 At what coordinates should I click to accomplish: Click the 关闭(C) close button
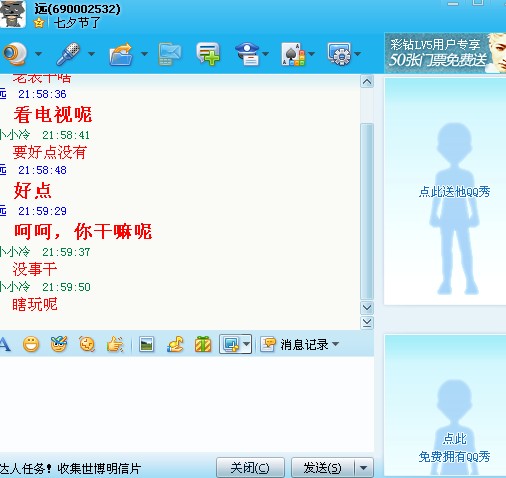(x=250, y=468)
